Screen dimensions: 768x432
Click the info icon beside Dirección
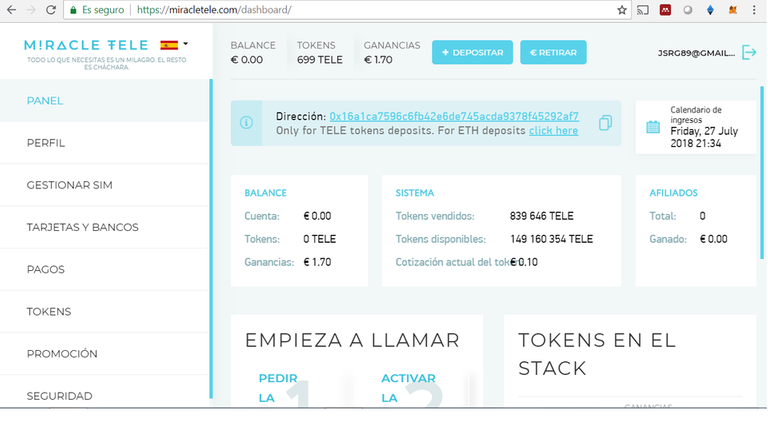click(x=246, y=122)
